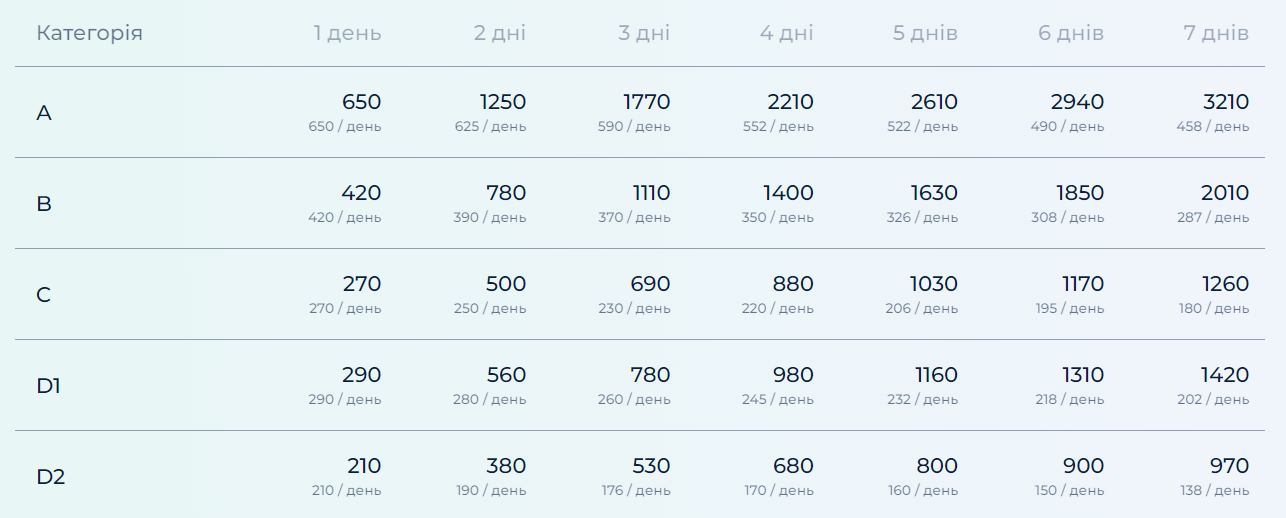Select the 1 день column header
This screenshot has width=1286, height=518.
tap(347, 33)
